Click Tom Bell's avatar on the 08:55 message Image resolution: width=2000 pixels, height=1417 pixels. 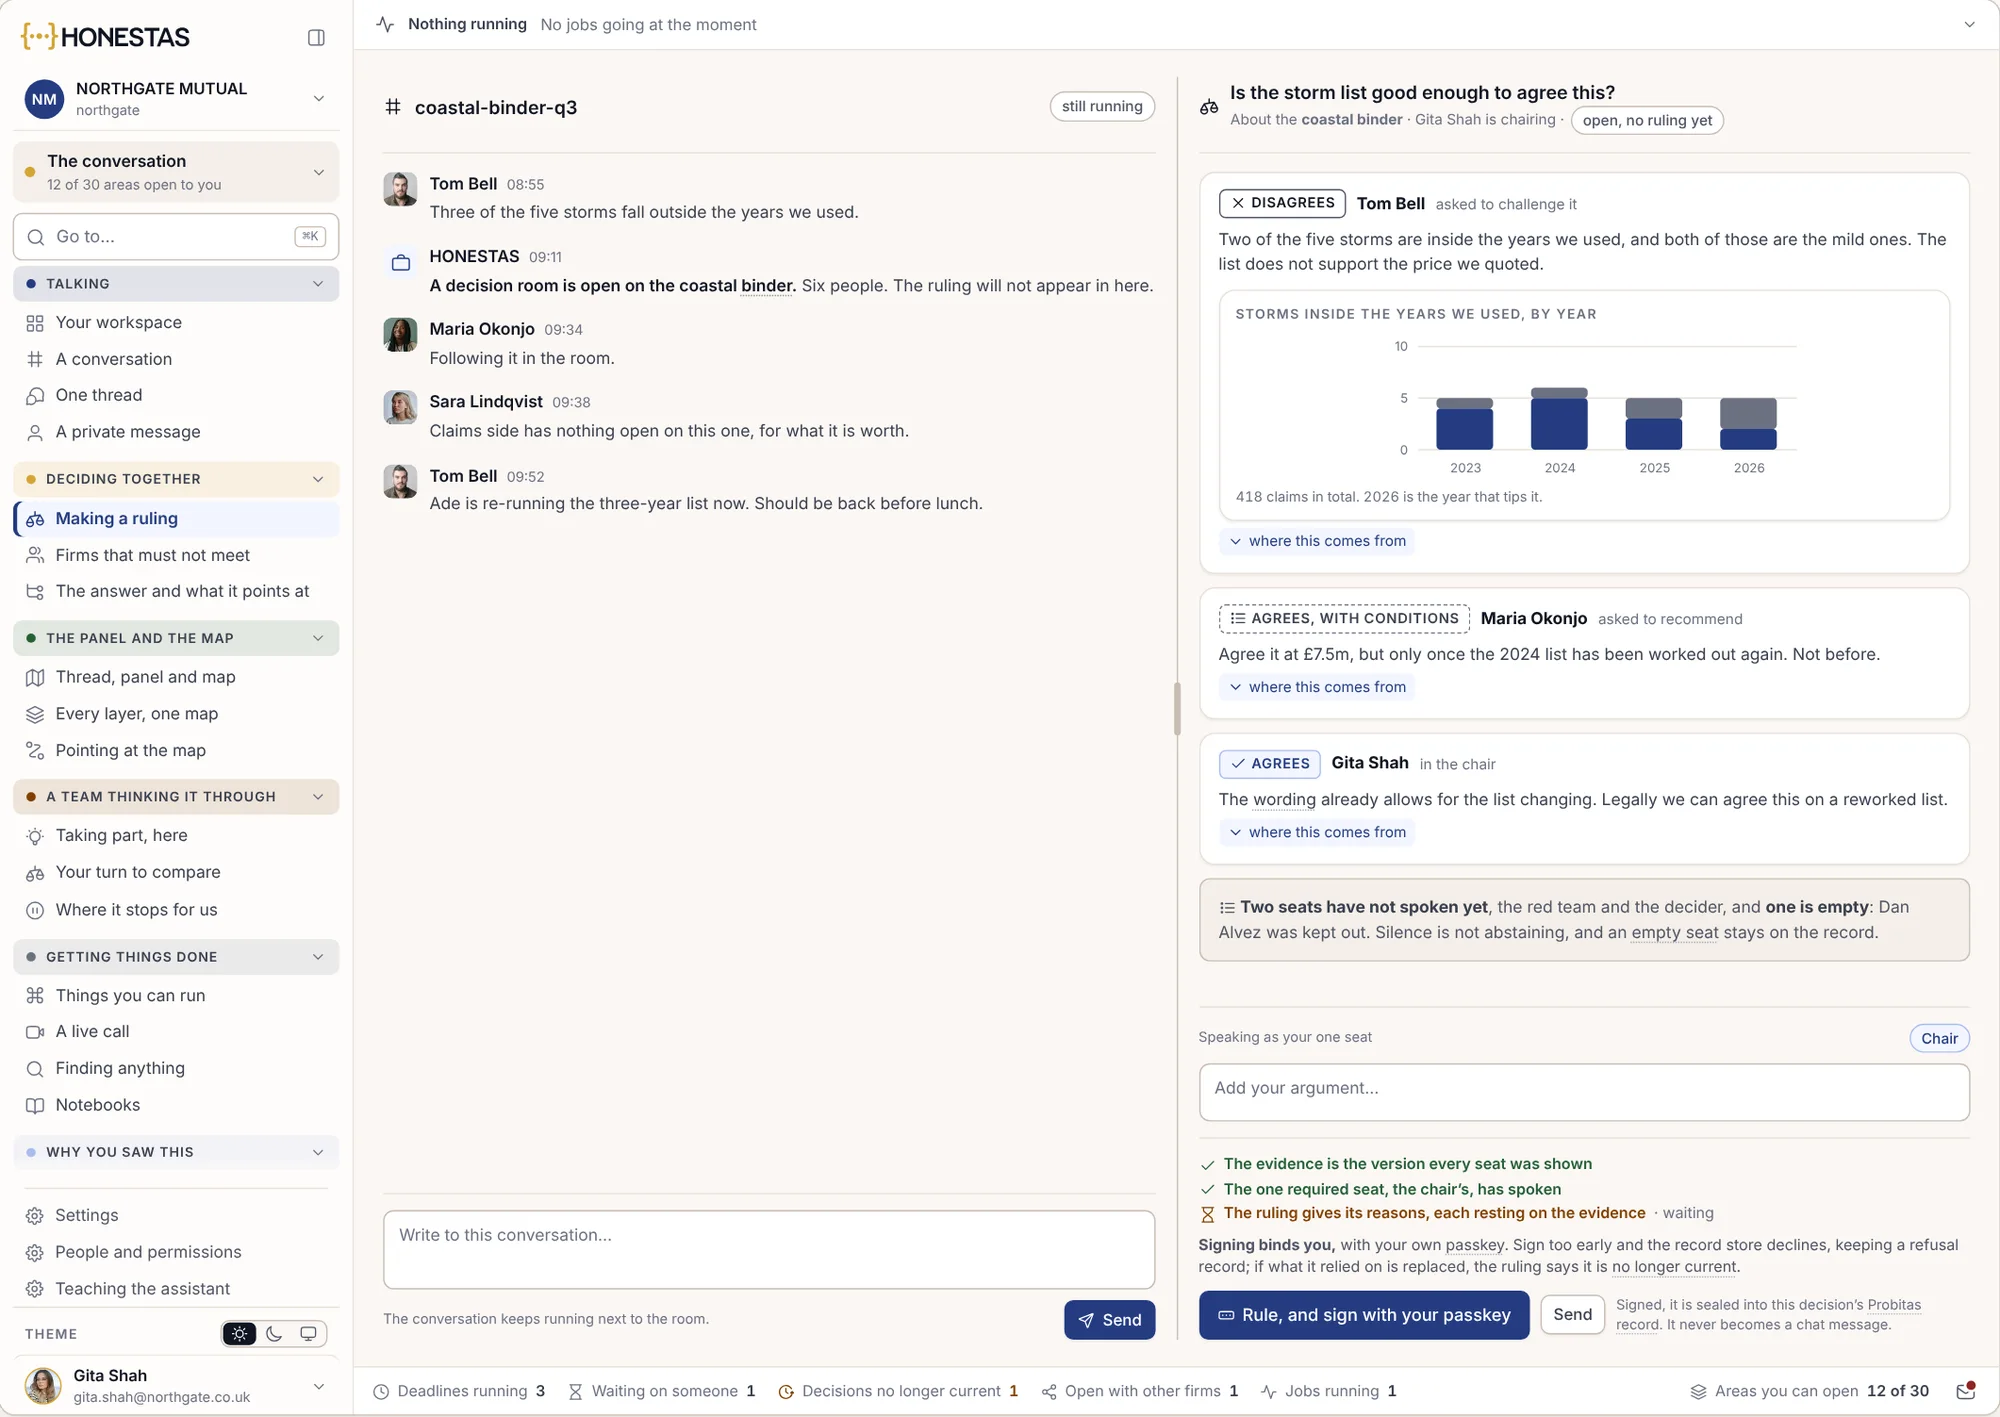pos(400,189)
